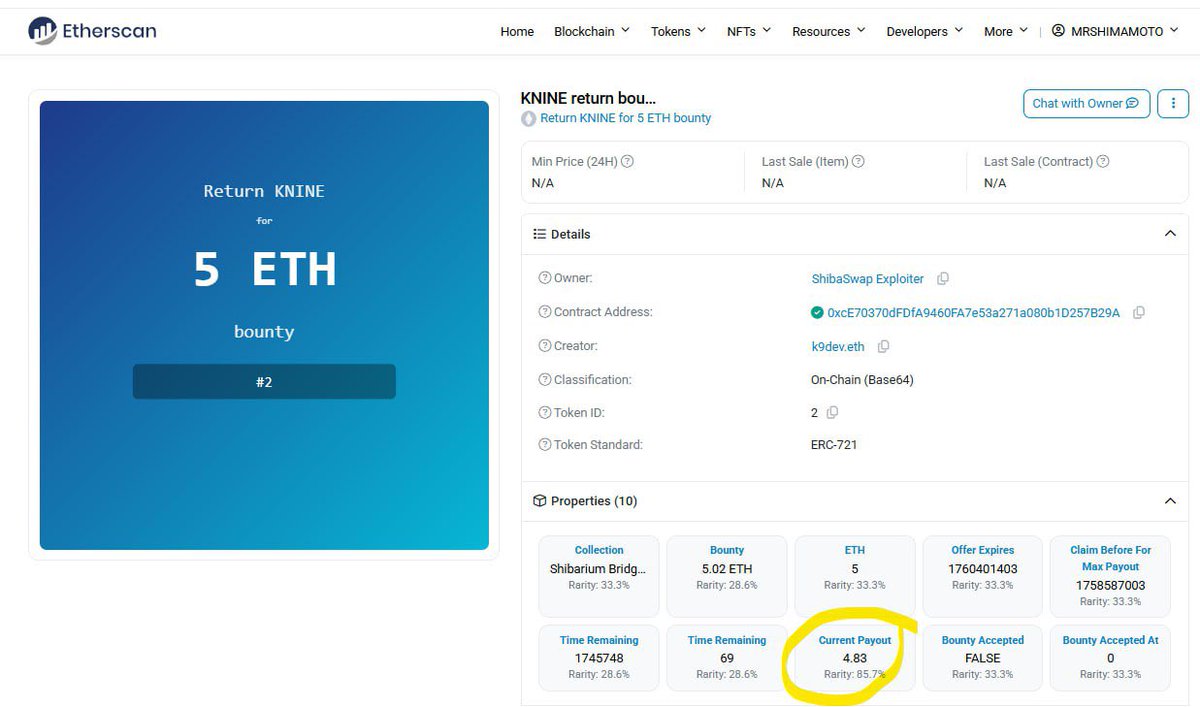Copy the ShibaSwap Exploiter owner address
The width and height of the screenshot is (1200, 707).
[942, 279]
